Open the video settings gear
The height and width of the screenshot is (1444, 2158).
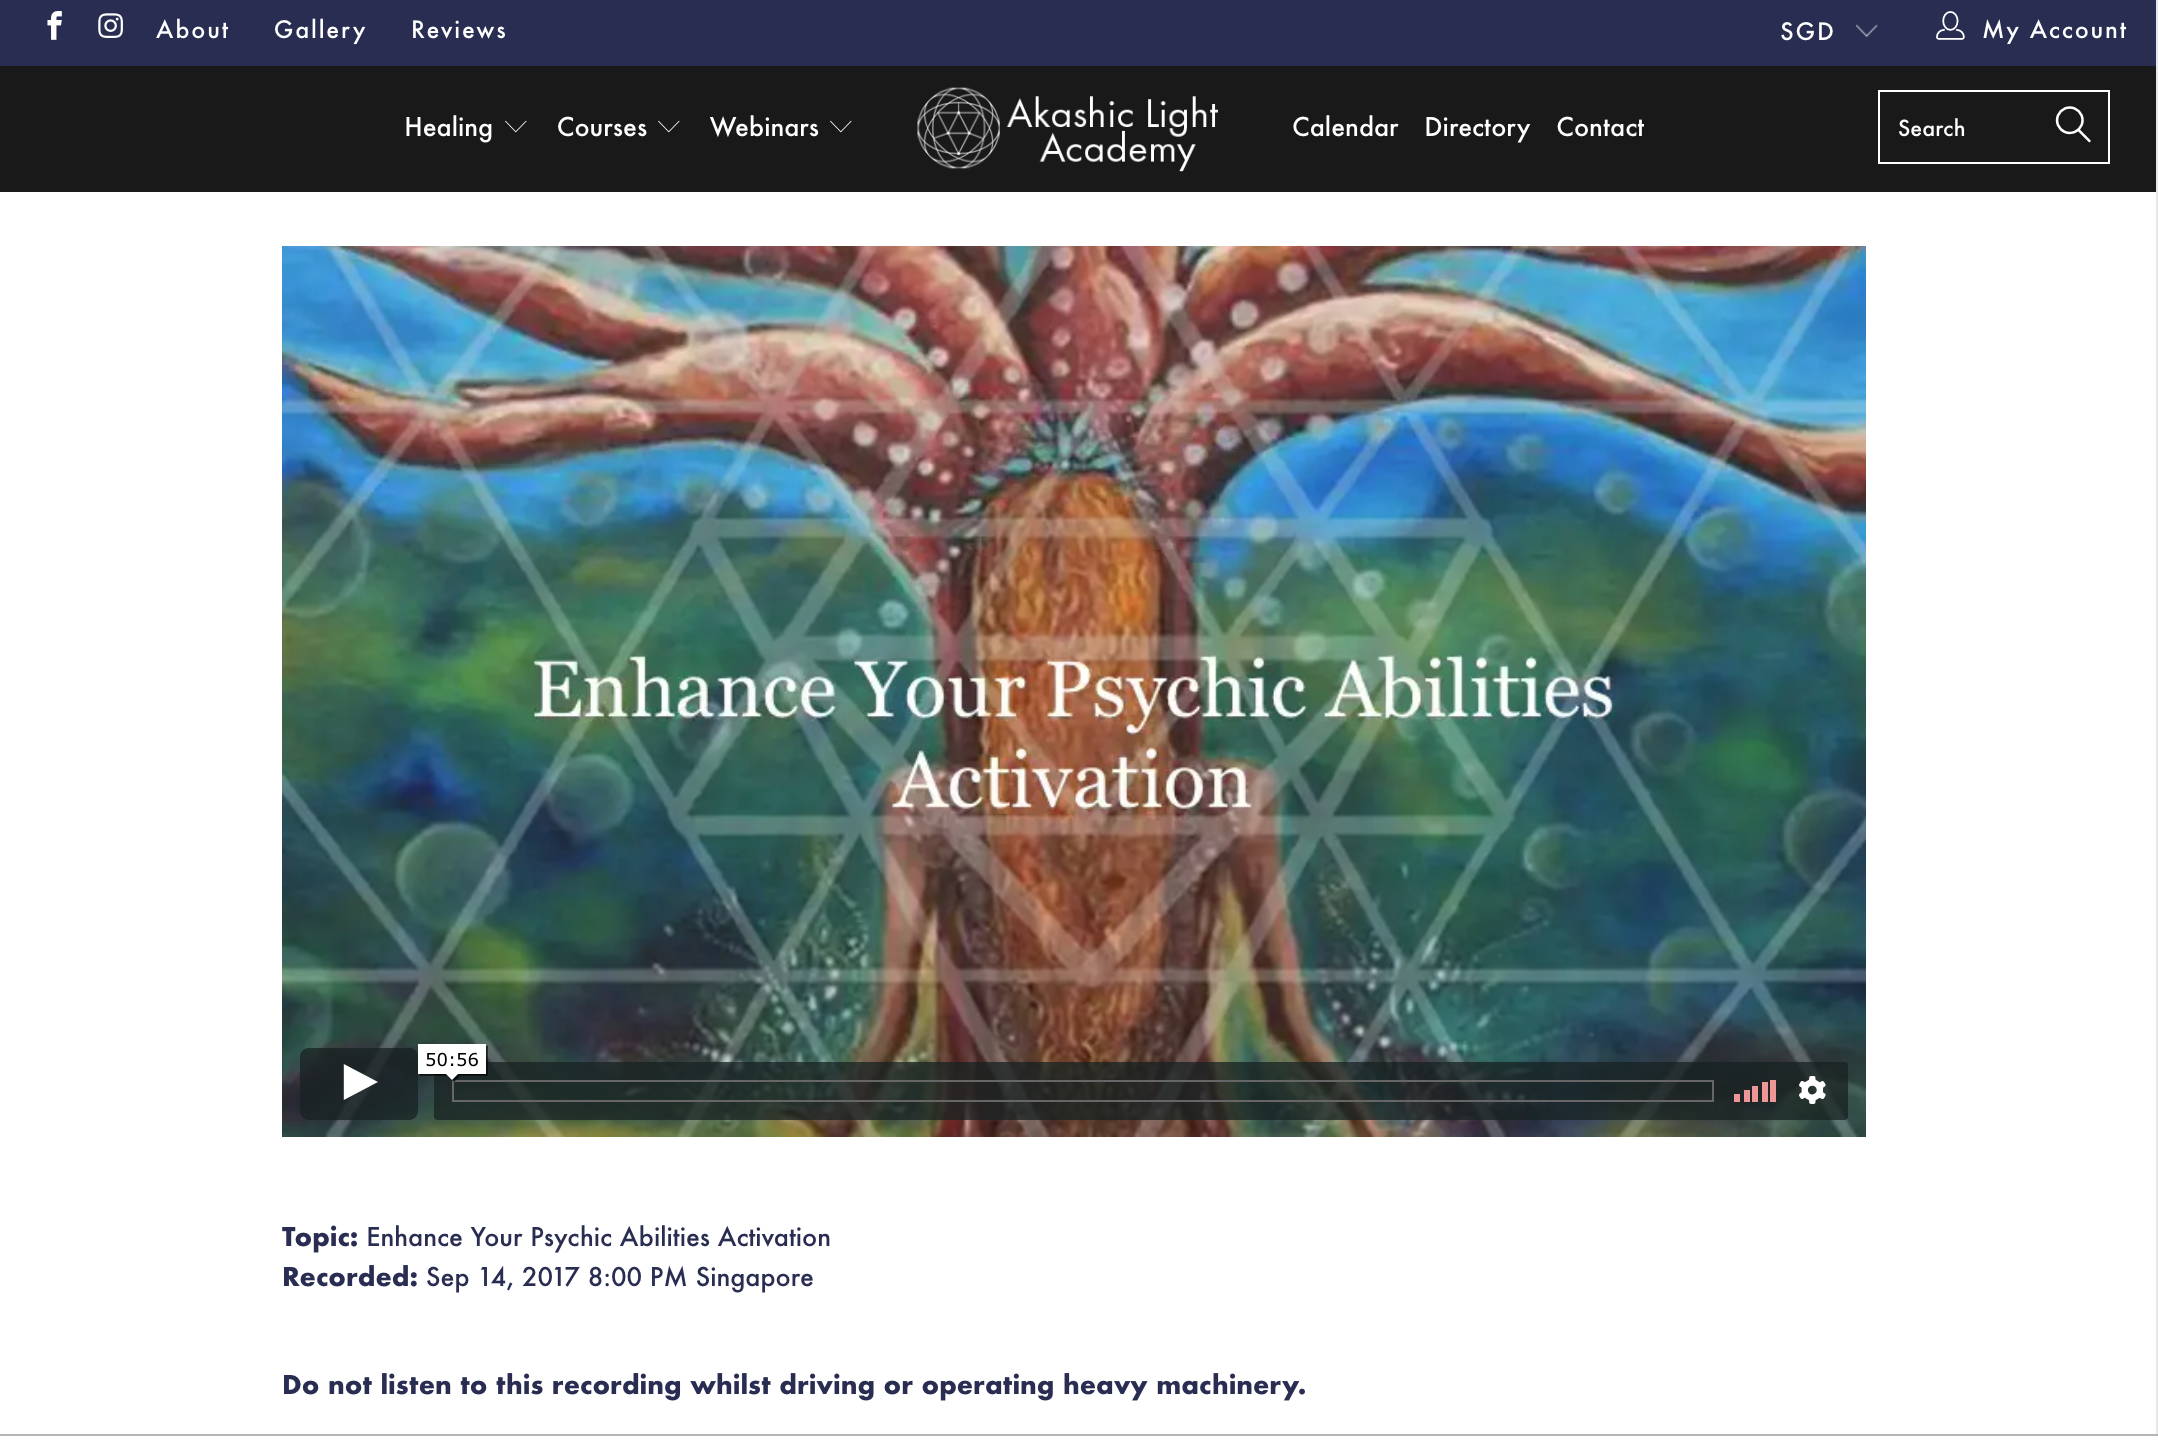(x=1812, y=1090)
